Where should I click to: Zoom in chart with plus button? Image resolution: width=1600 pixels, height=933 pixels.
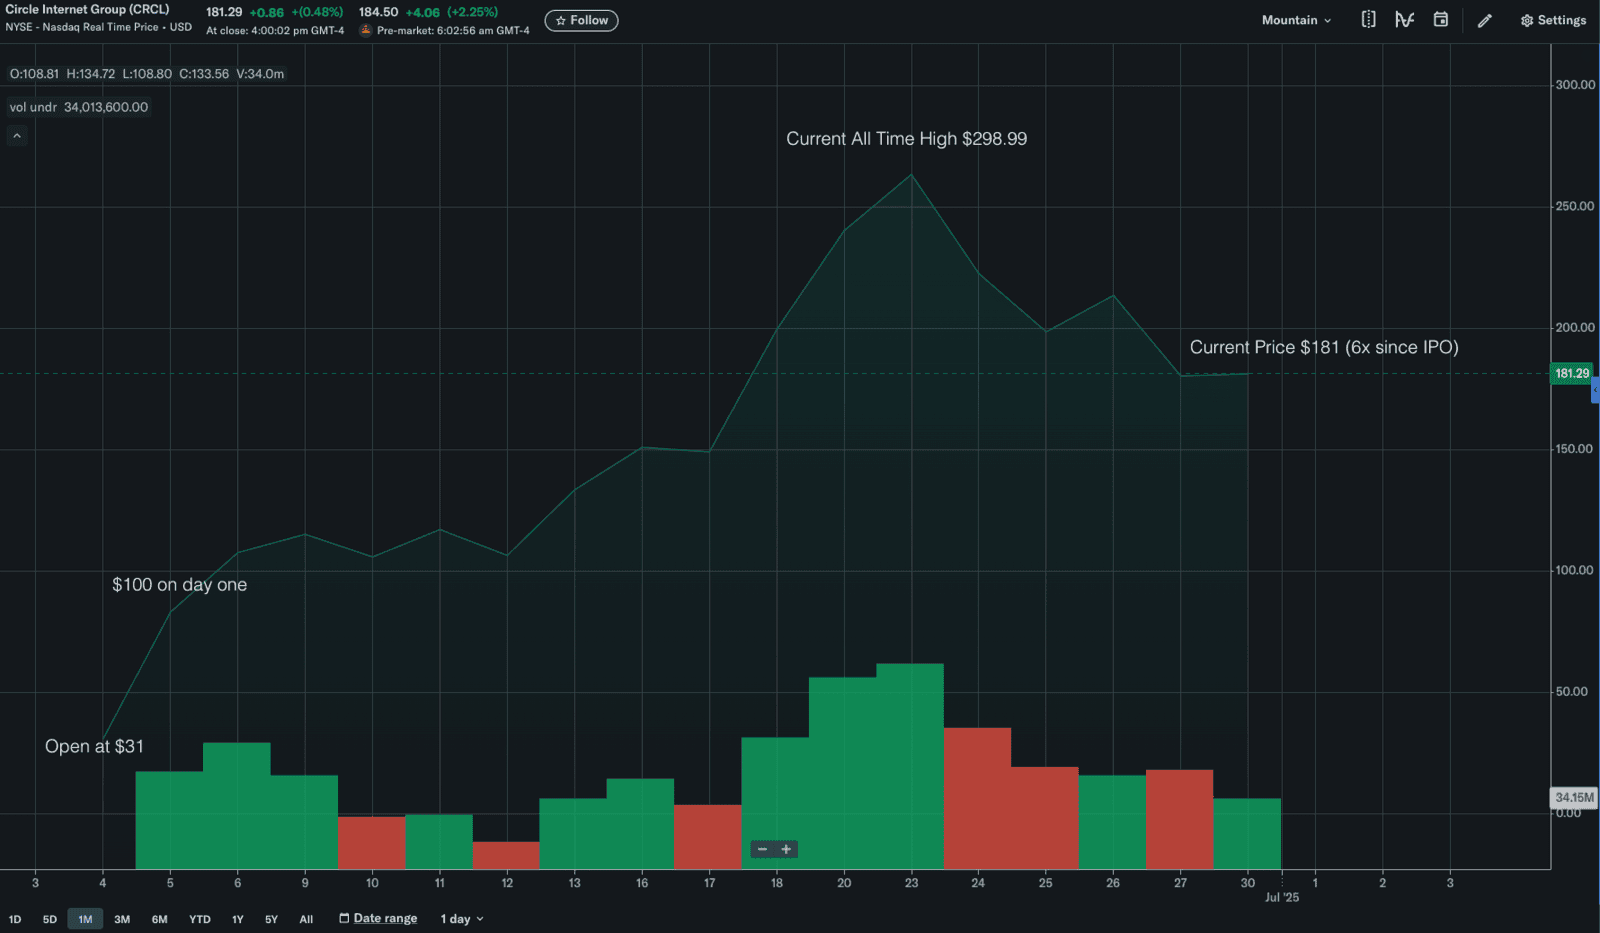coord(786,849)
